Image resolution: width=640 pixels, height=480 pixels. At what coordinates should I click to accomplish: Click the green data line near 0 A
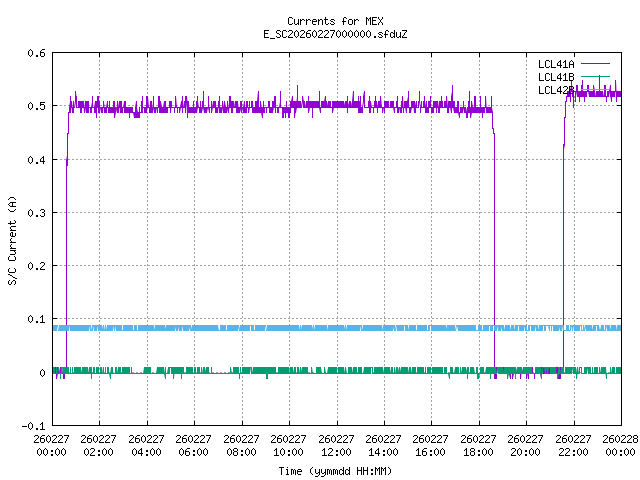(300, 370)
